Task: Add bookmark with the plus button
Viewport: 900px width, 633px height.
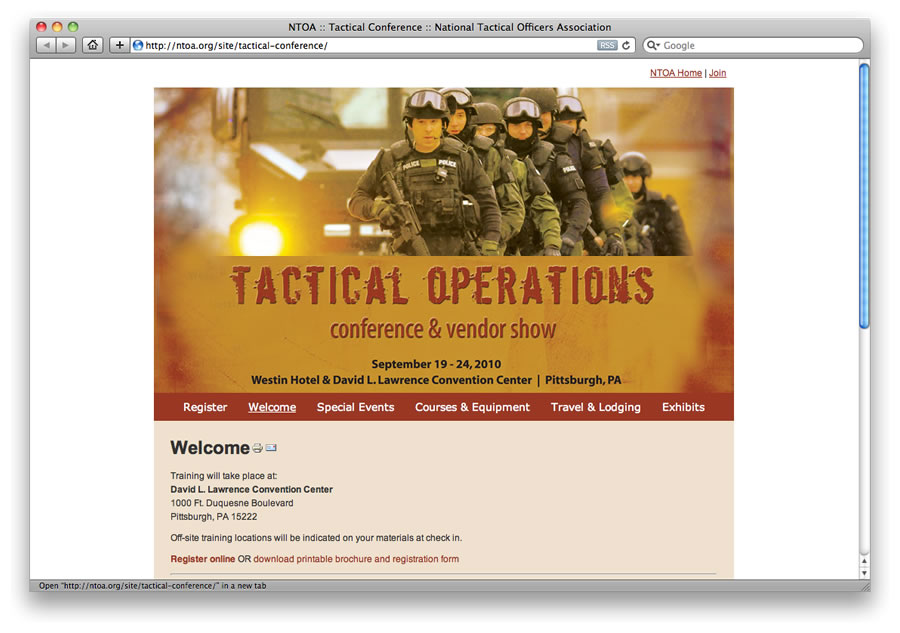Action: click(119, 45)
